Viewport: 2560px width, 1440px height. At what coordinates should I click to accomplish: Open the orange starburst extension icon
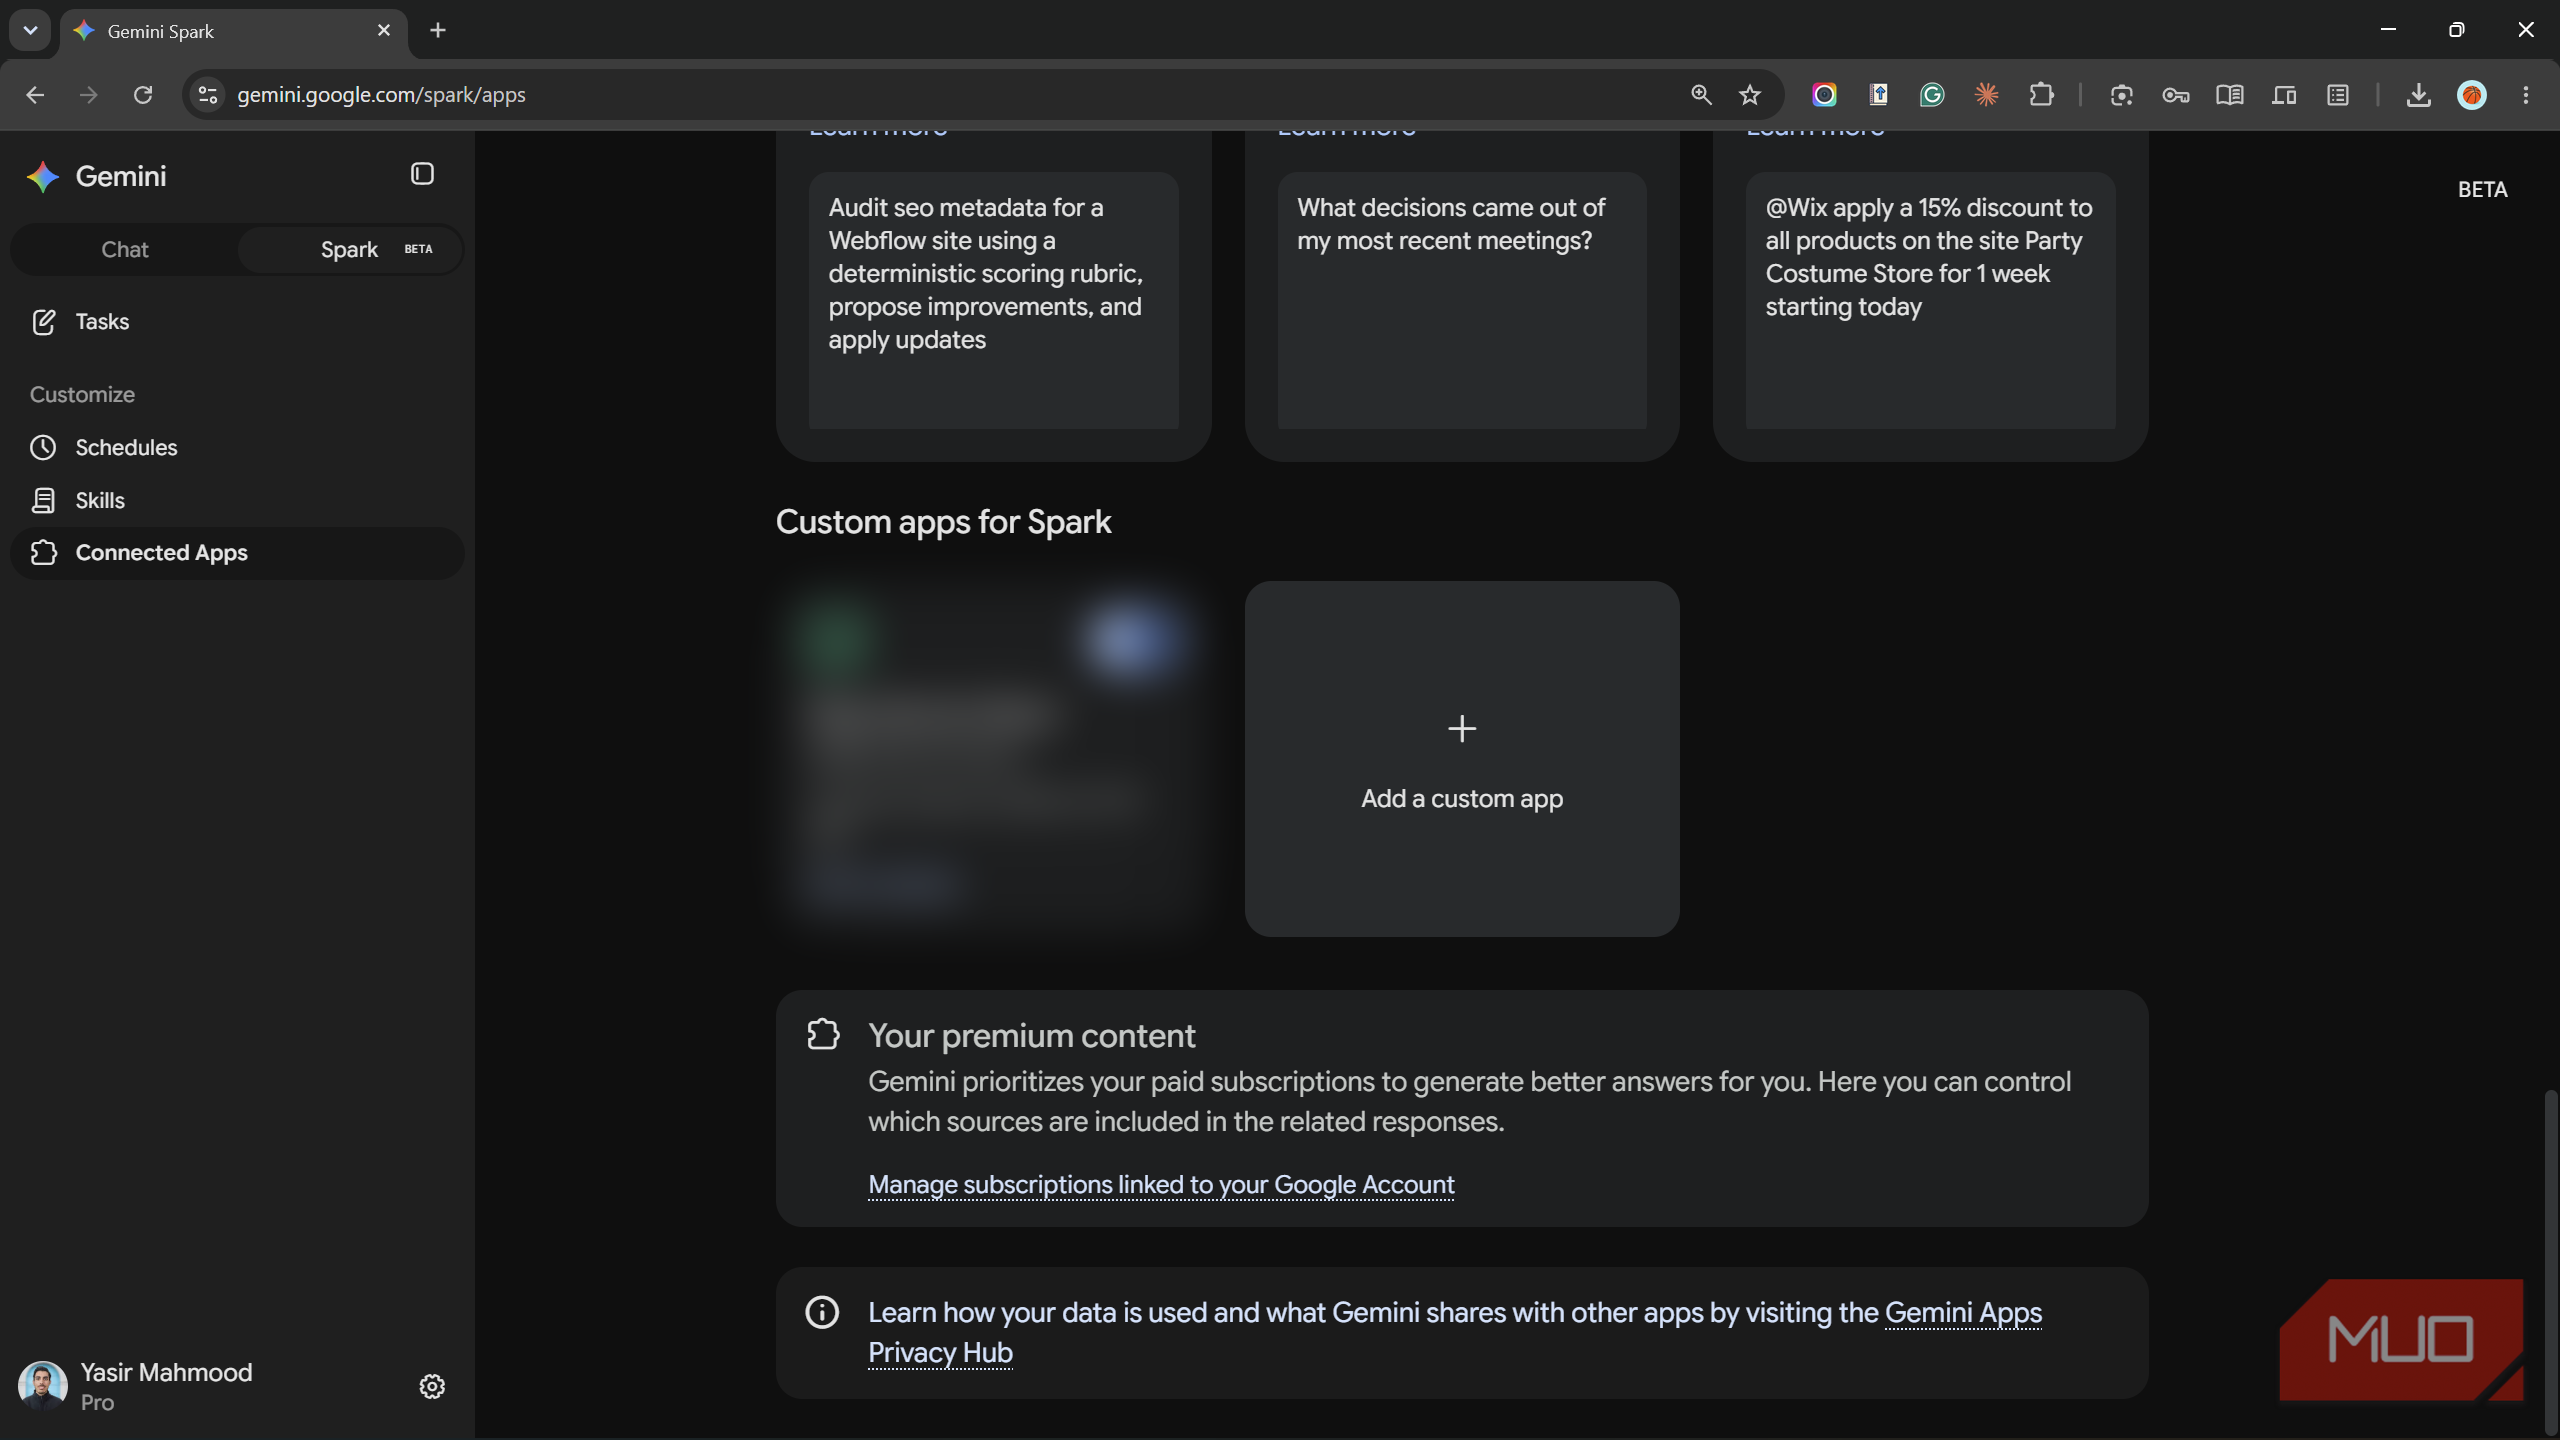[1986, 95]
